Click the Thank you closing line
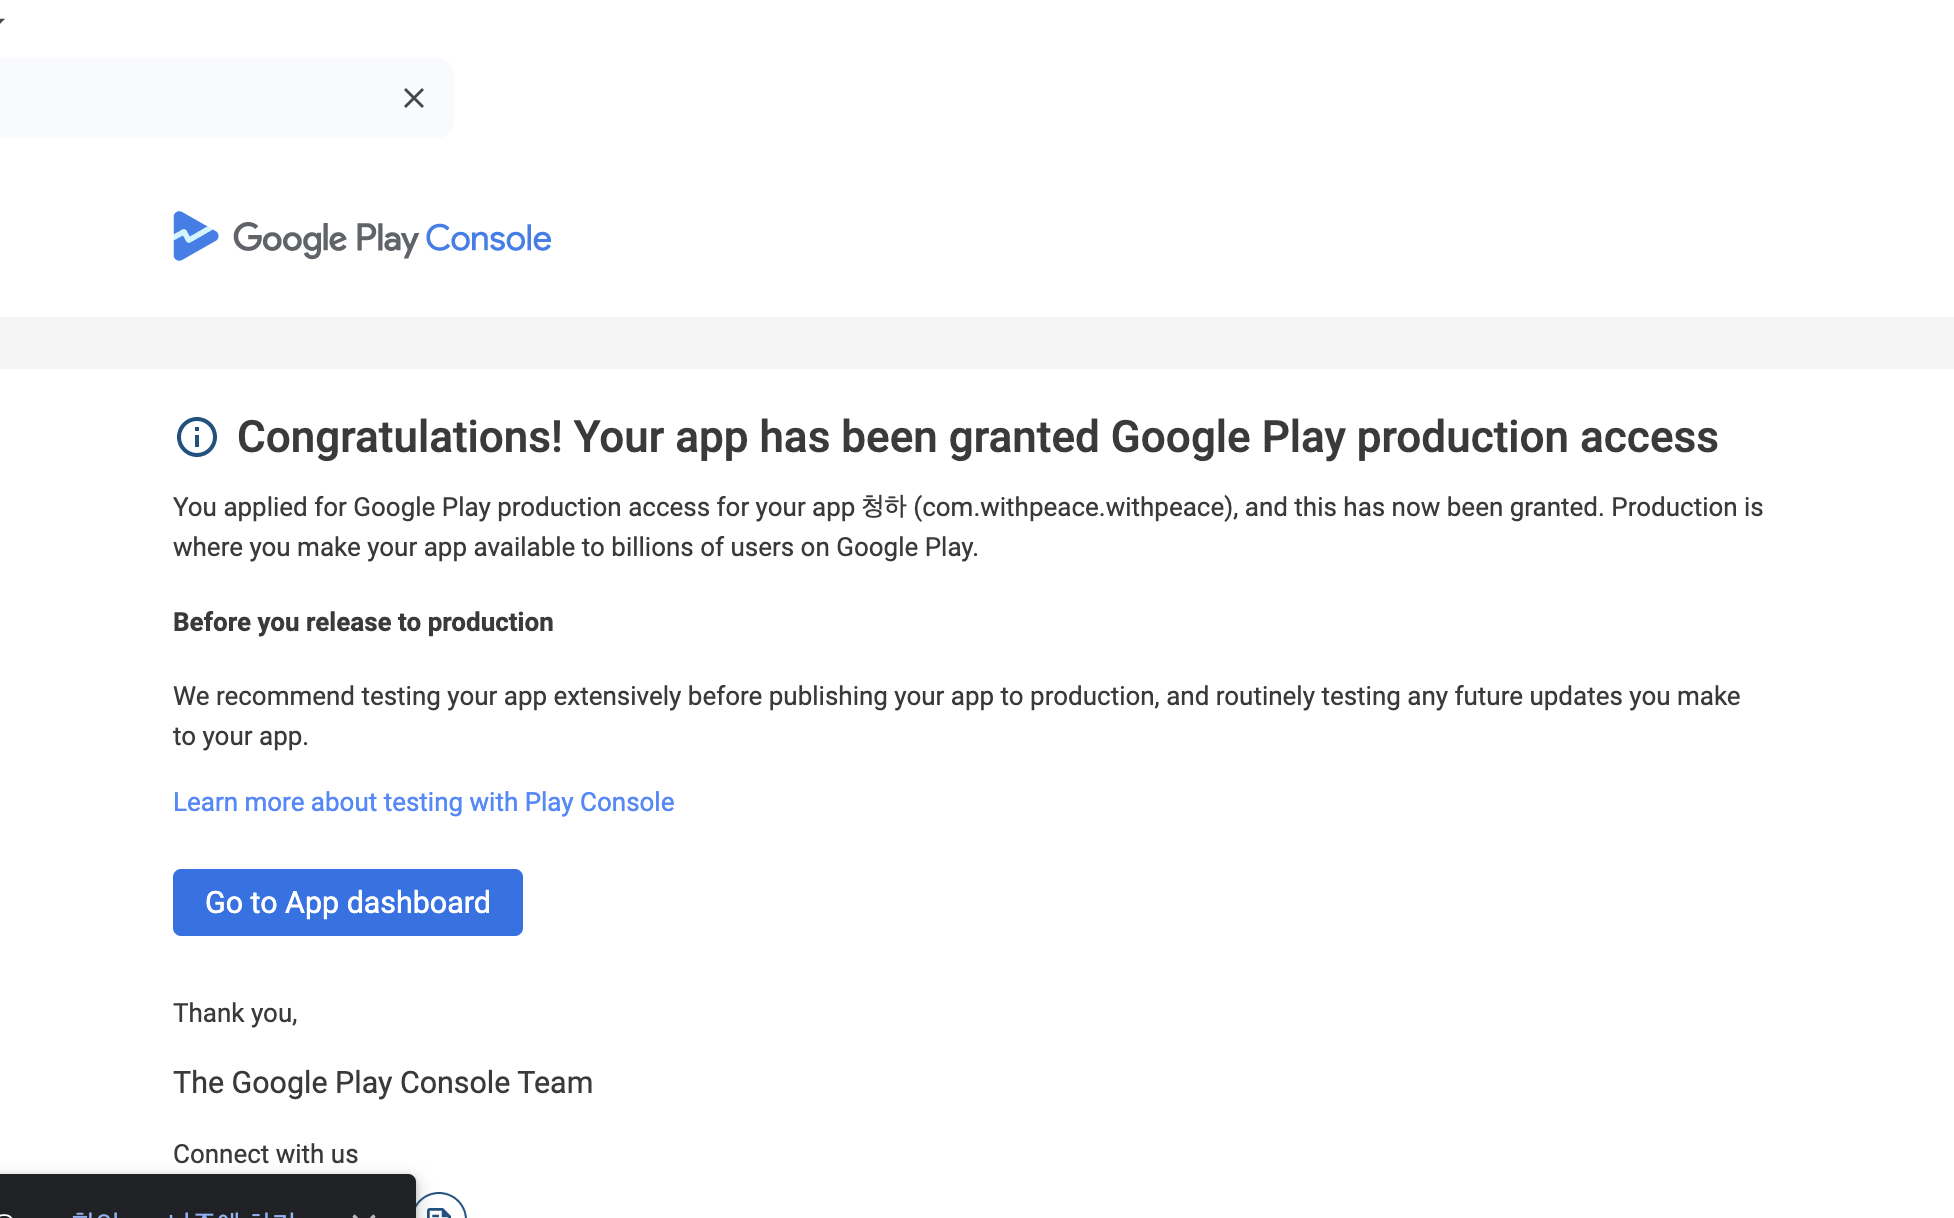This screenshot has width=1954, height=1218. (235, 1013)
